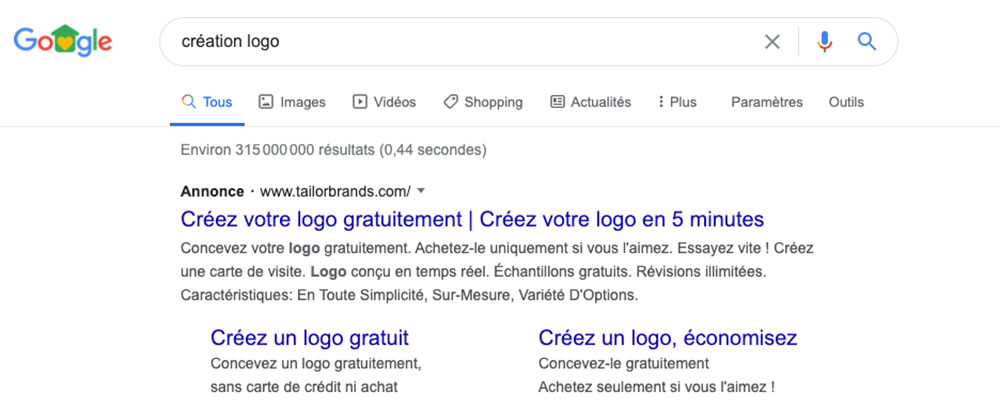Open the 'Créez votre logo gratuitement' ad link

tap(472, 219)
